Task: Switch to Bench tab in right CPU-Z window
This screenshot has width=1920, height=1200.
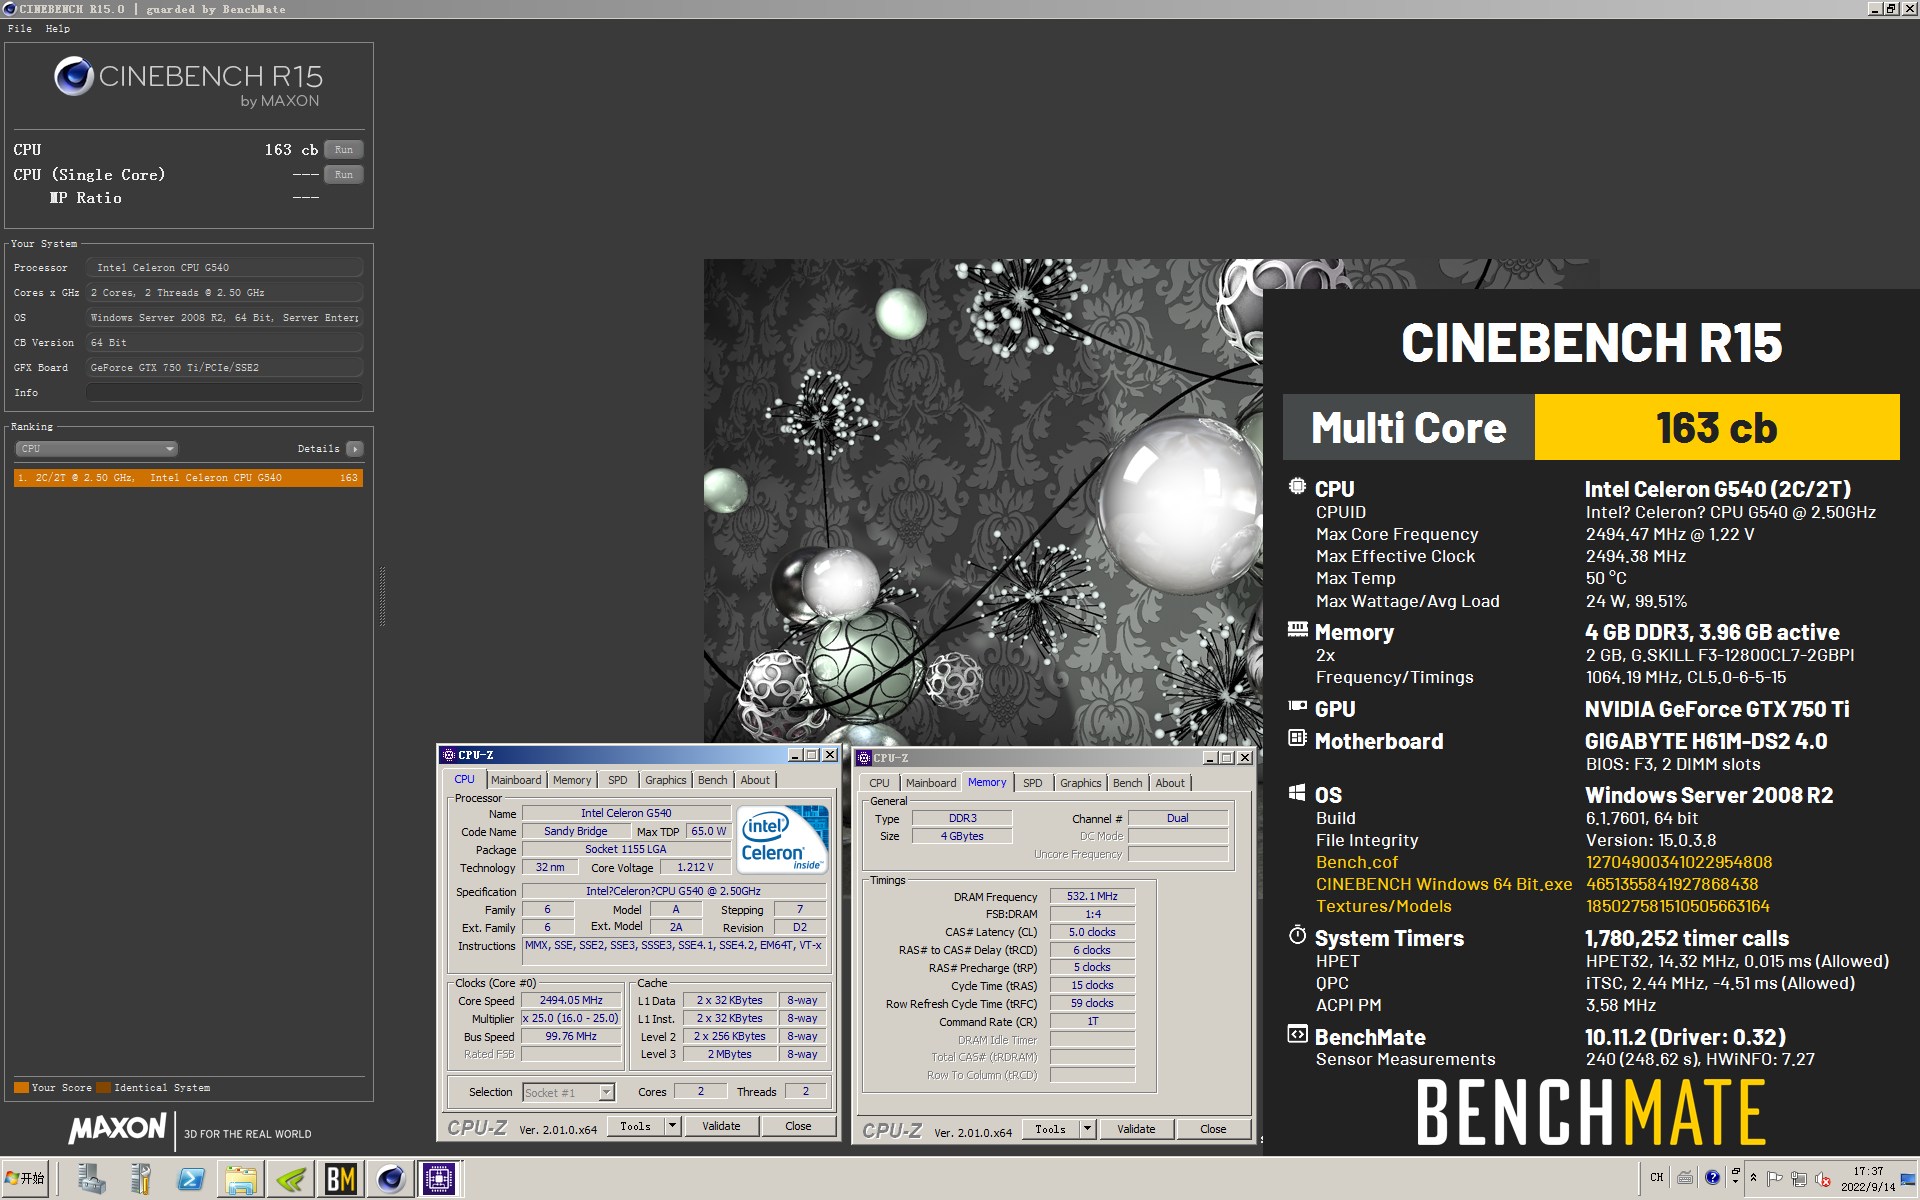Action: [x=1127, y=783]
